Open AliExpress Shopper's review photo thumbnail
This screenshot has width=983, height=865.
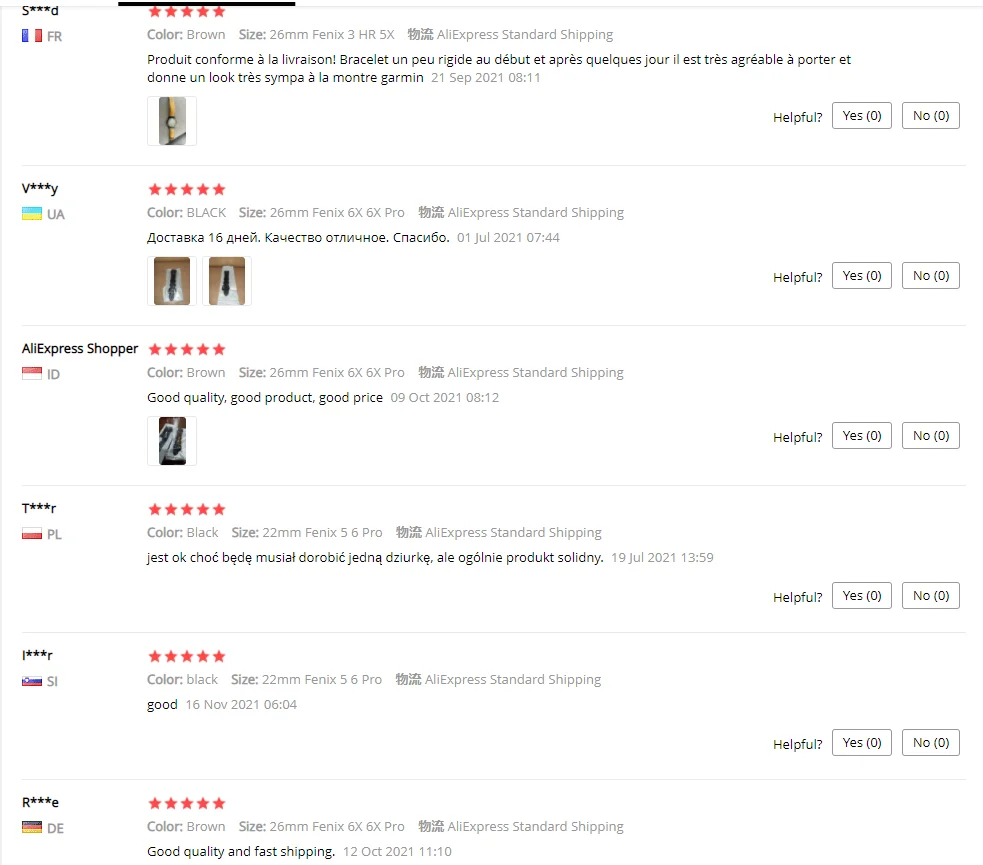coord(172,441)
